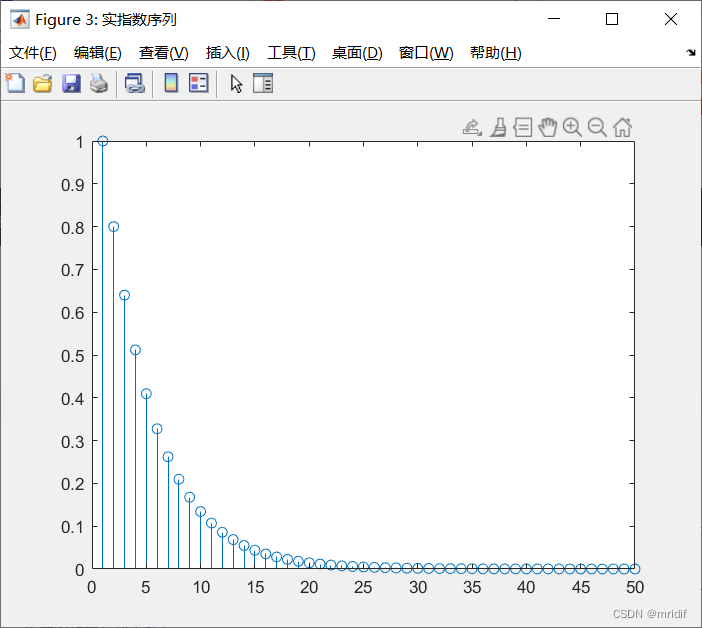This screenshot has height=628, width=702.
Task: Select the brush data tool
Action: tap(498, 128)
